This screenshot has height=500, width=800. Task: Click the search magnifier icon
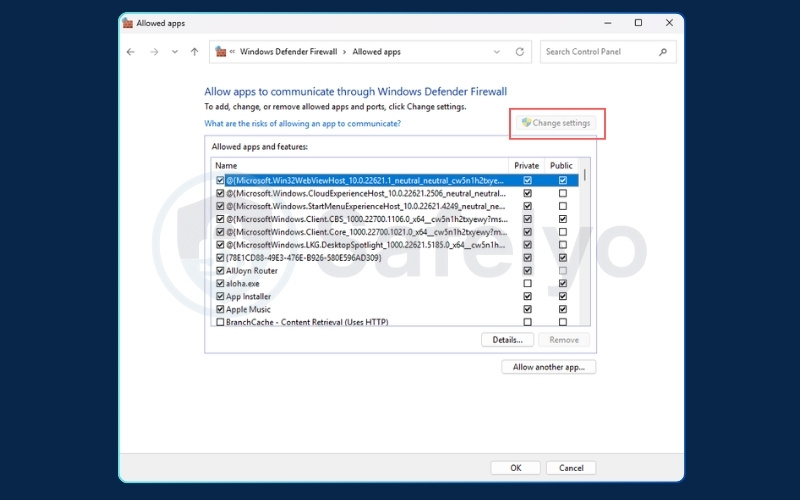[x=663, y=52]
